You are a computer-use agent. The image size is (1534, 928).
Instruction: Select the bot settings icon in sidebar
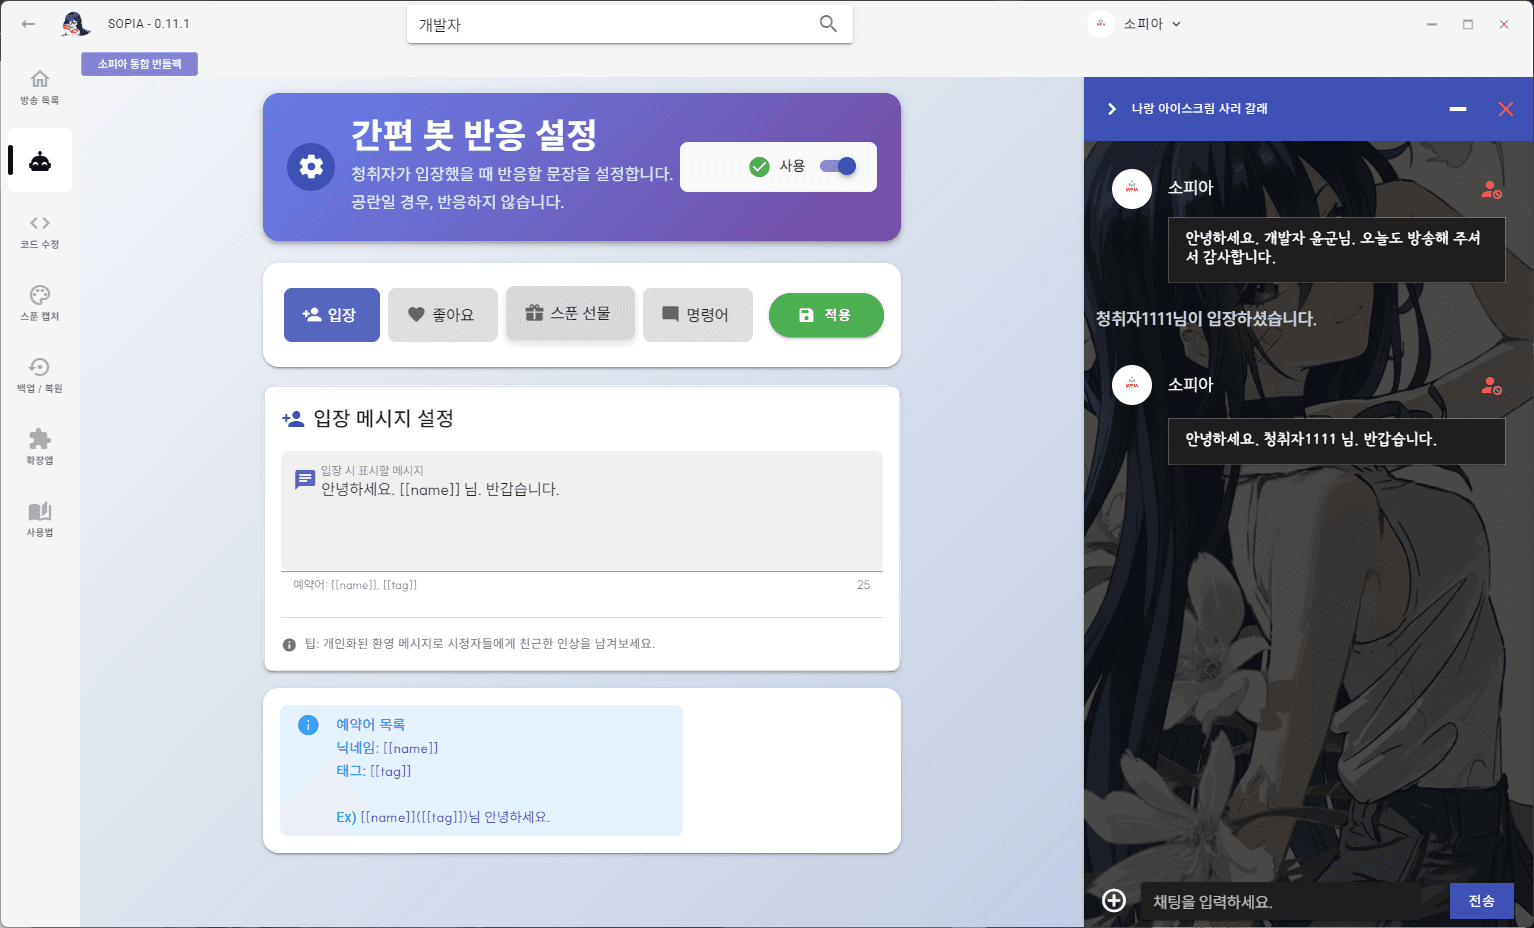(x=39, y=159)
